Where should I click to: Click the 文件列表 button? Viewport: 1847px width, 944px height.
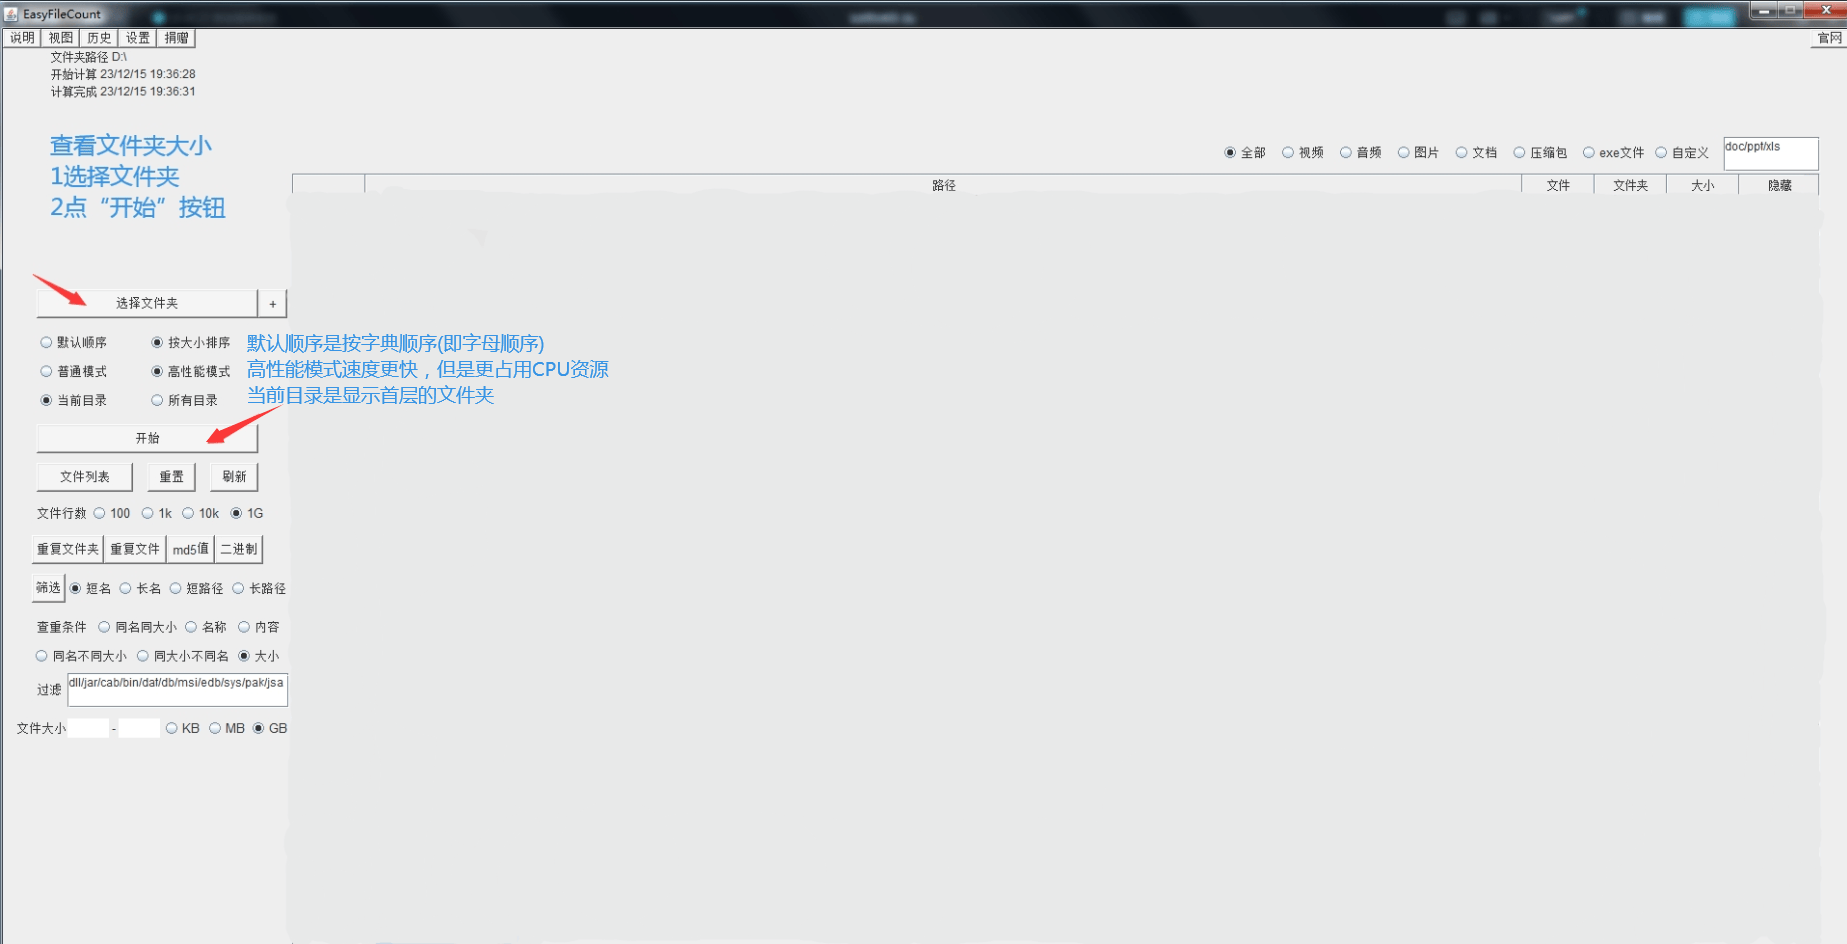pyautogui.click(x=84, y=477)
